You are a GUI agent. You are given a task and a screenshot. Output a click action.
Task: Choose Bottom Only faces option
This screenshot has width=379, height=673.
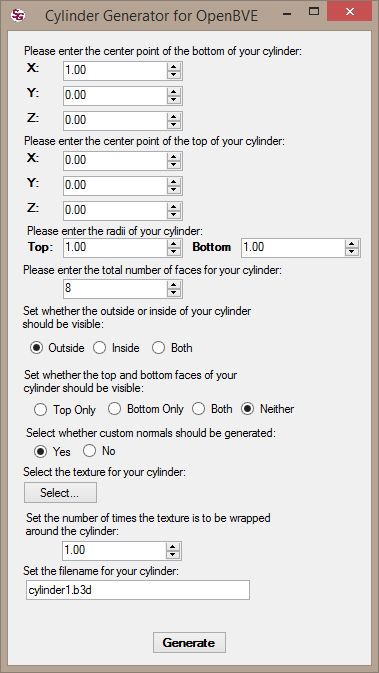point(146,409)
